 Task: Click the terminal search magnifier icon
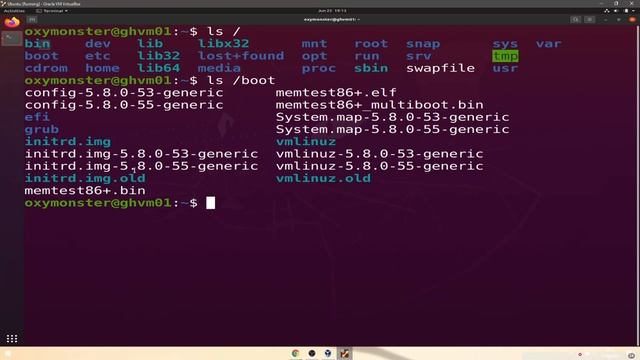pyautogui.click(x=575, y=19)
